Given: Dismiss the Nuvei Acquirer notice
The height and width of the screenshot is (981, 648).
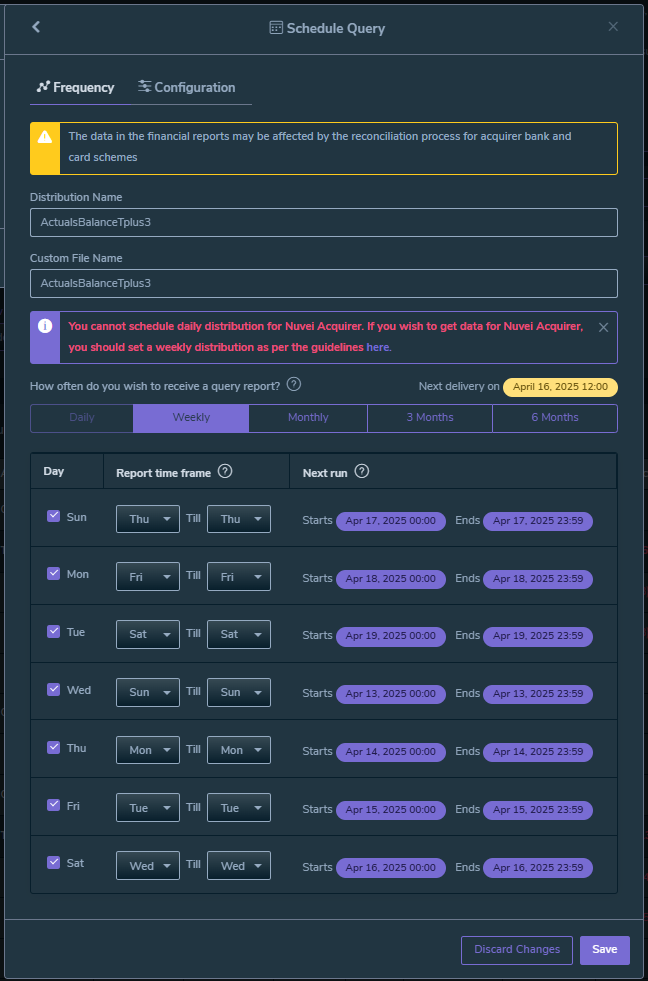Looking at the screenshot, I should coord(603,327).
